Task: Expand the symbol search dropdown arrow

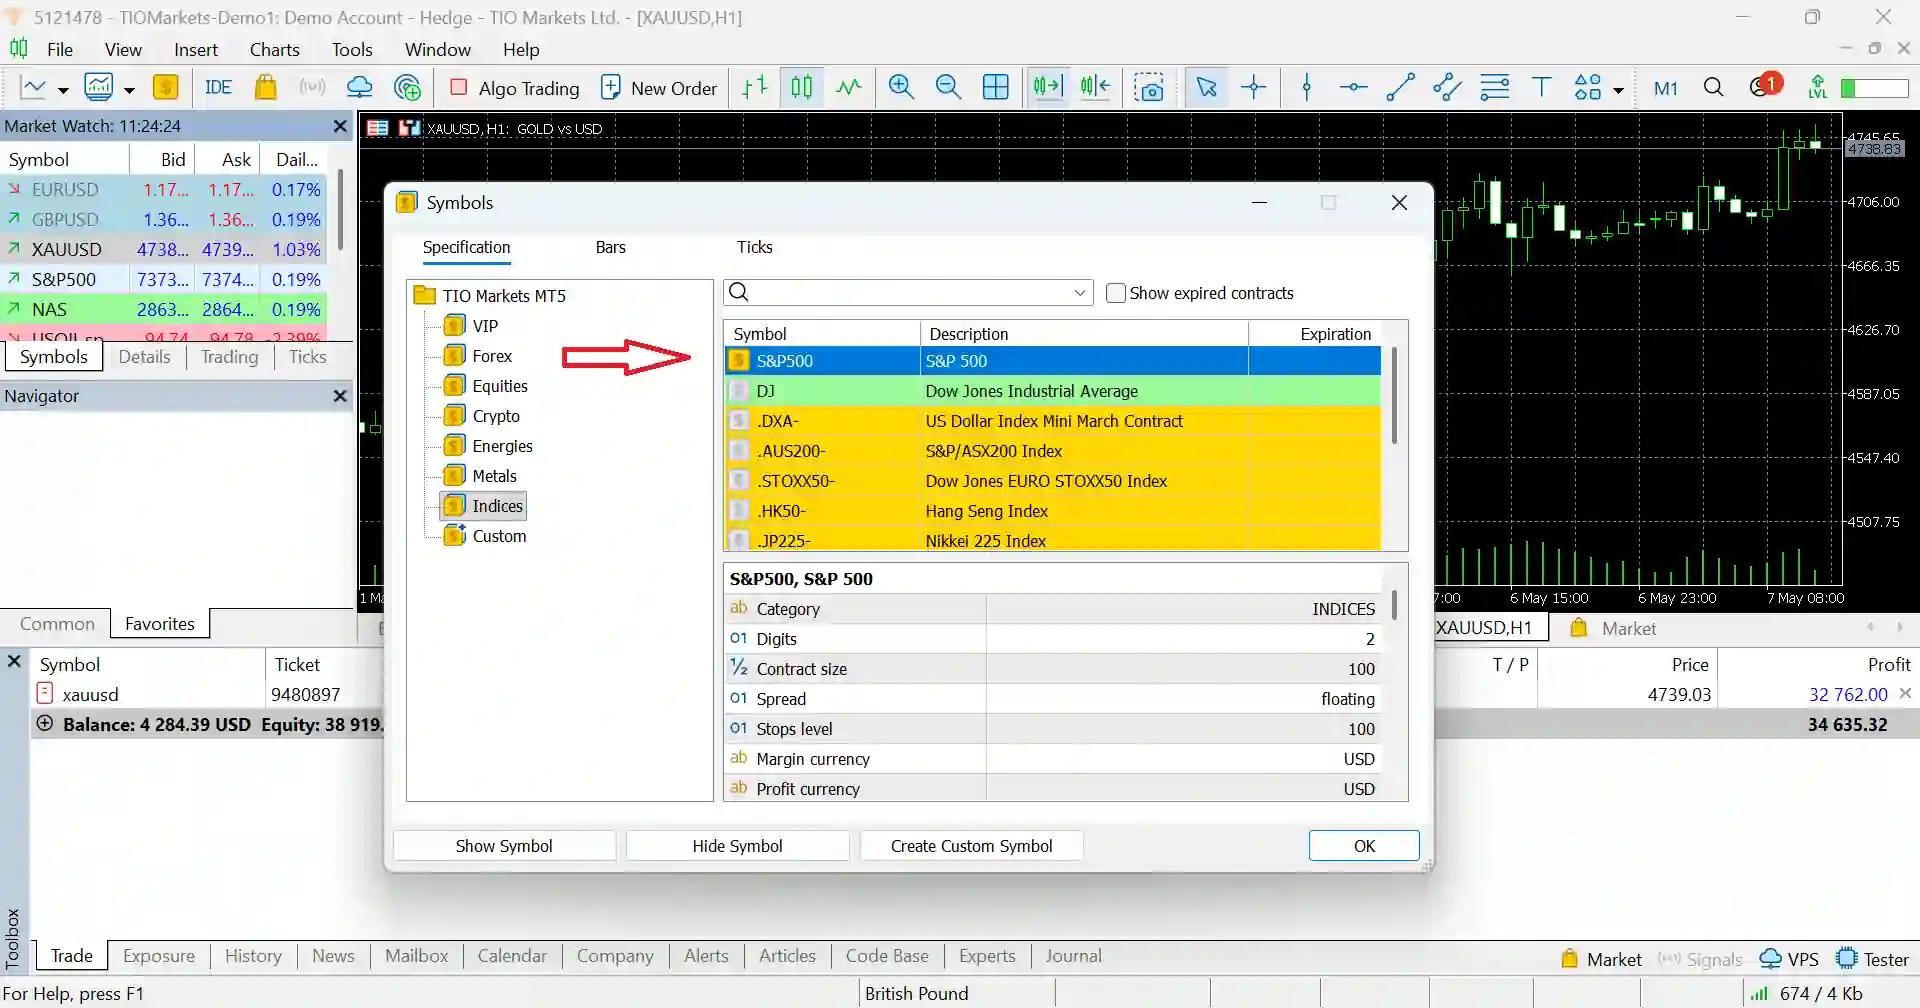Action: click(x=1080, y=293)
